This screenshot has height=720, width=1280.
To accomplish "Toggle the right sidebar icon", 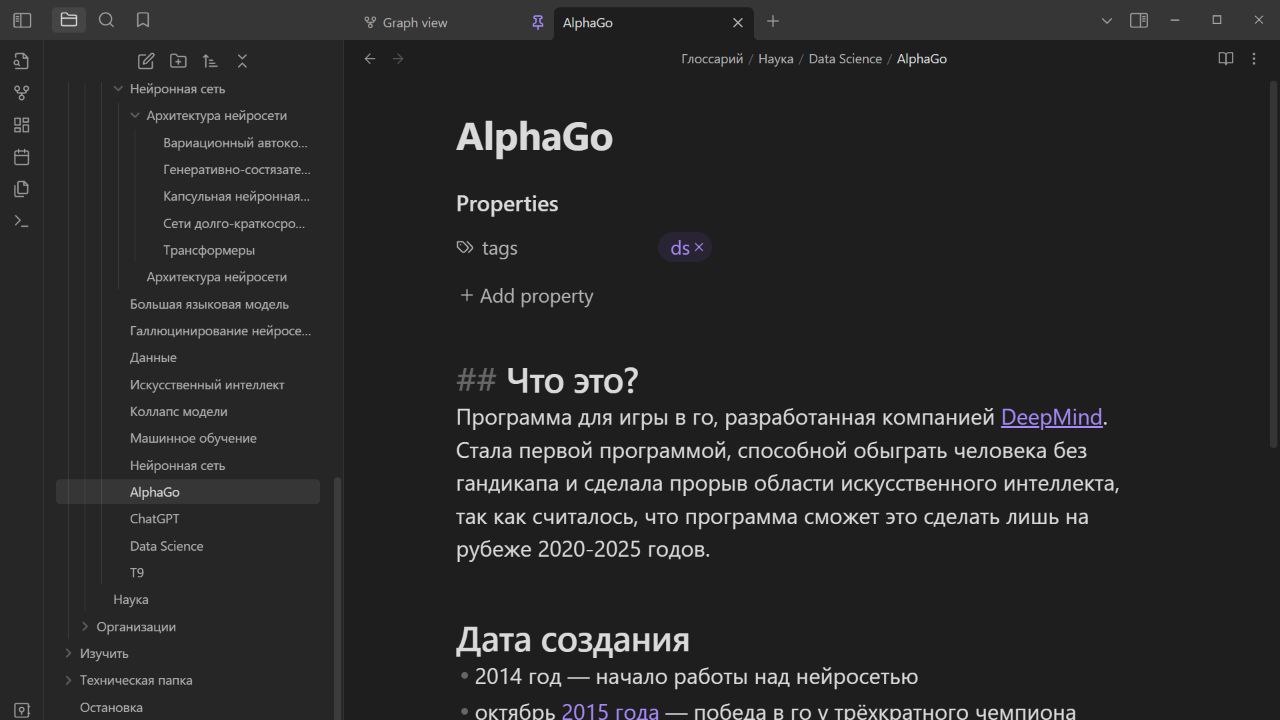I will (1139, 20).
